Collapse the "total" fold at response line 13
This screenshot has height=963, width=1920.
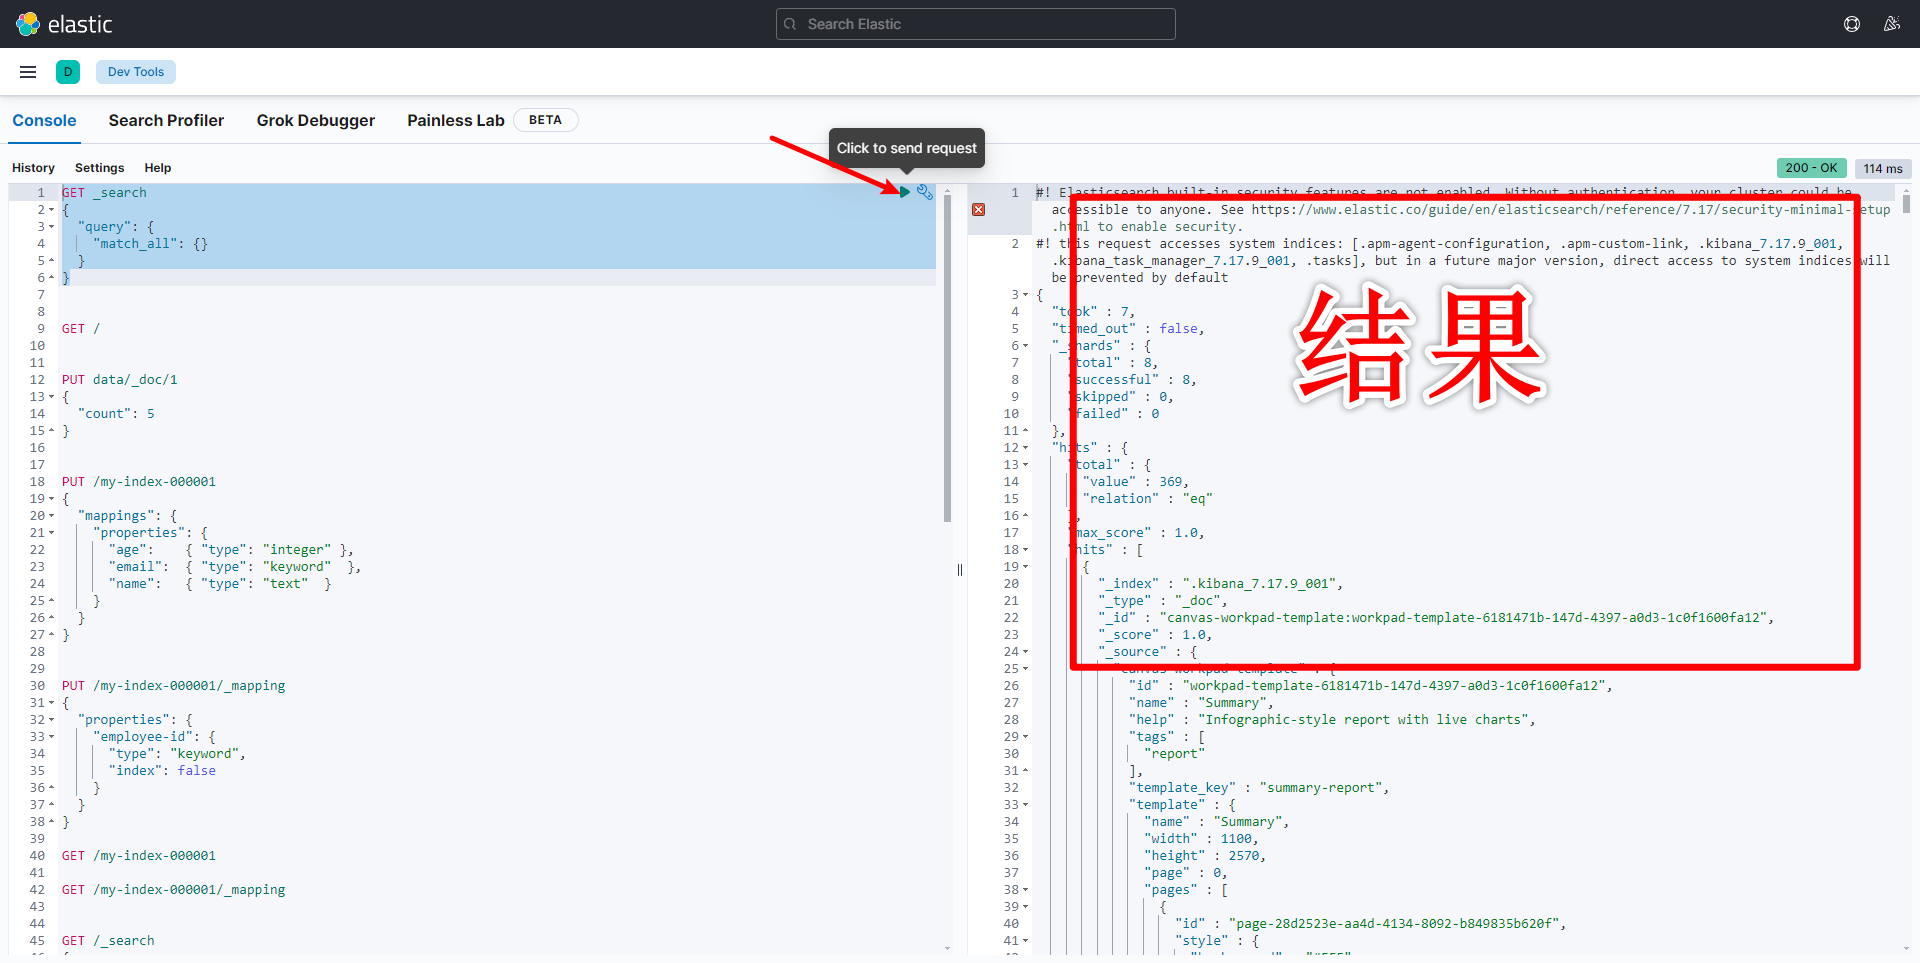(x=1026, y=465)
